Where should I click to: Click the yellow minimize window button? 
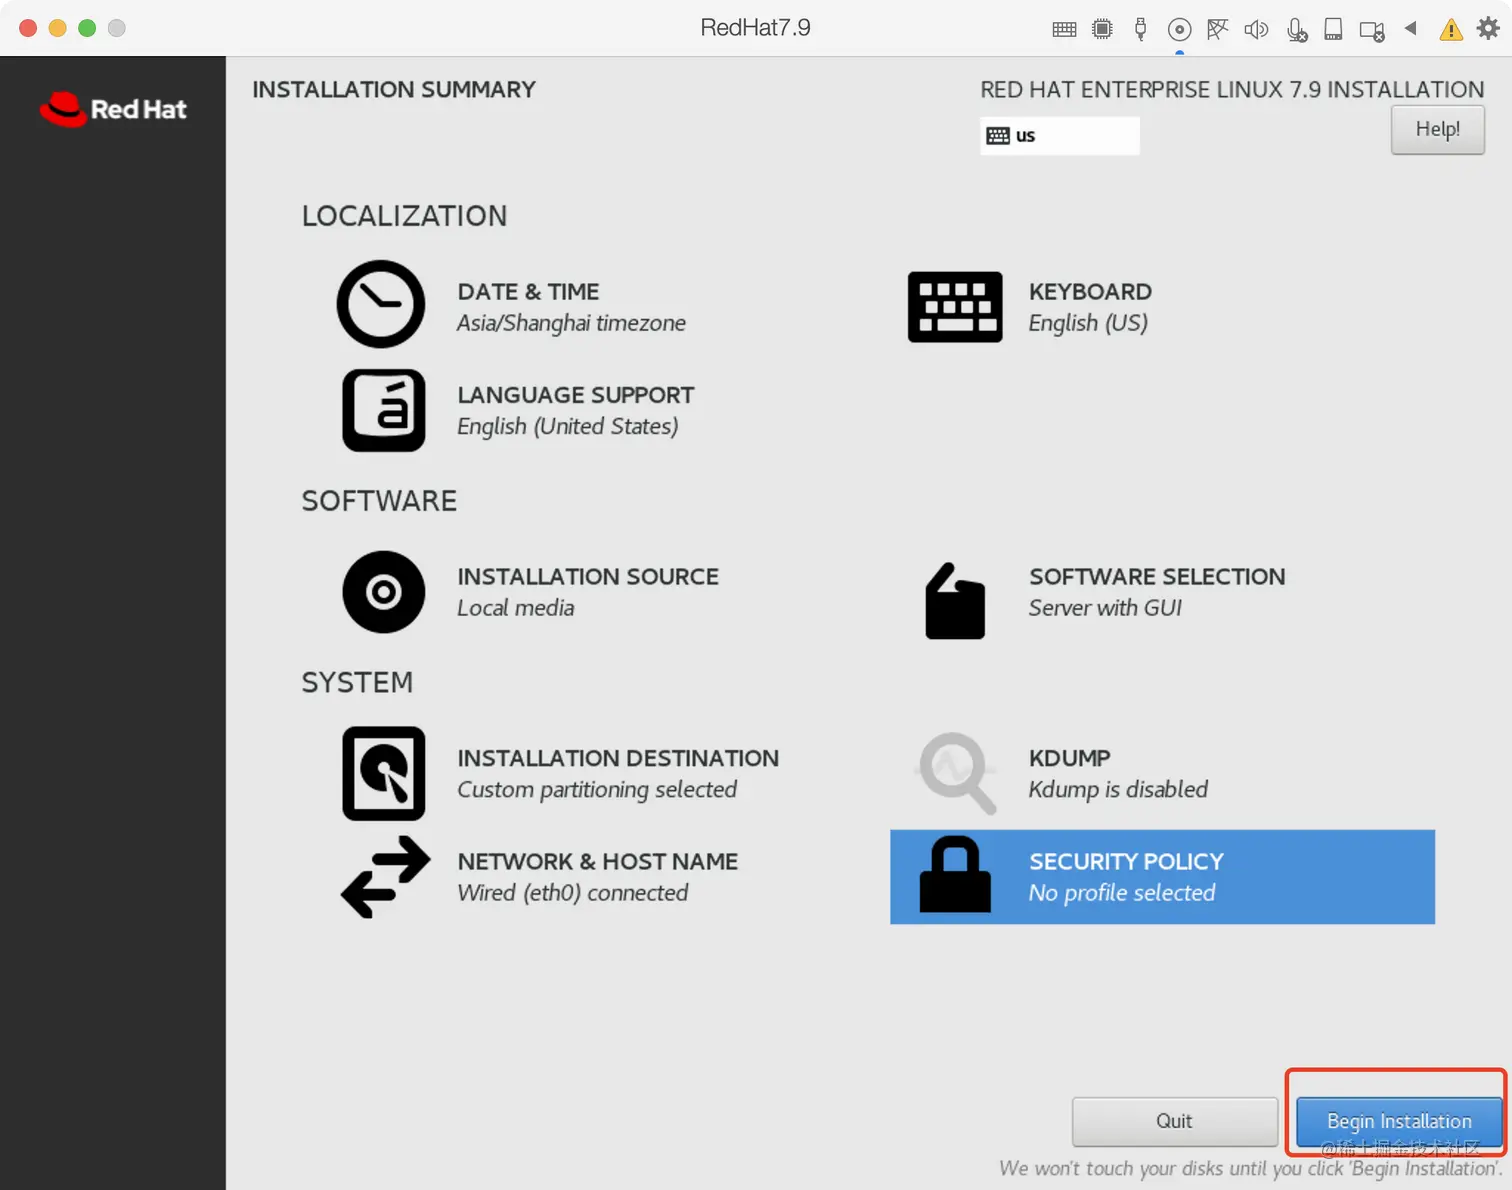[x=58, y=28]
